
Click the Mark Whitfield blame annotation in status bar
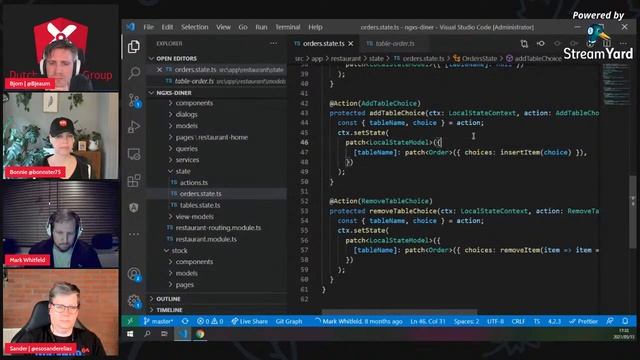point(358,321)
